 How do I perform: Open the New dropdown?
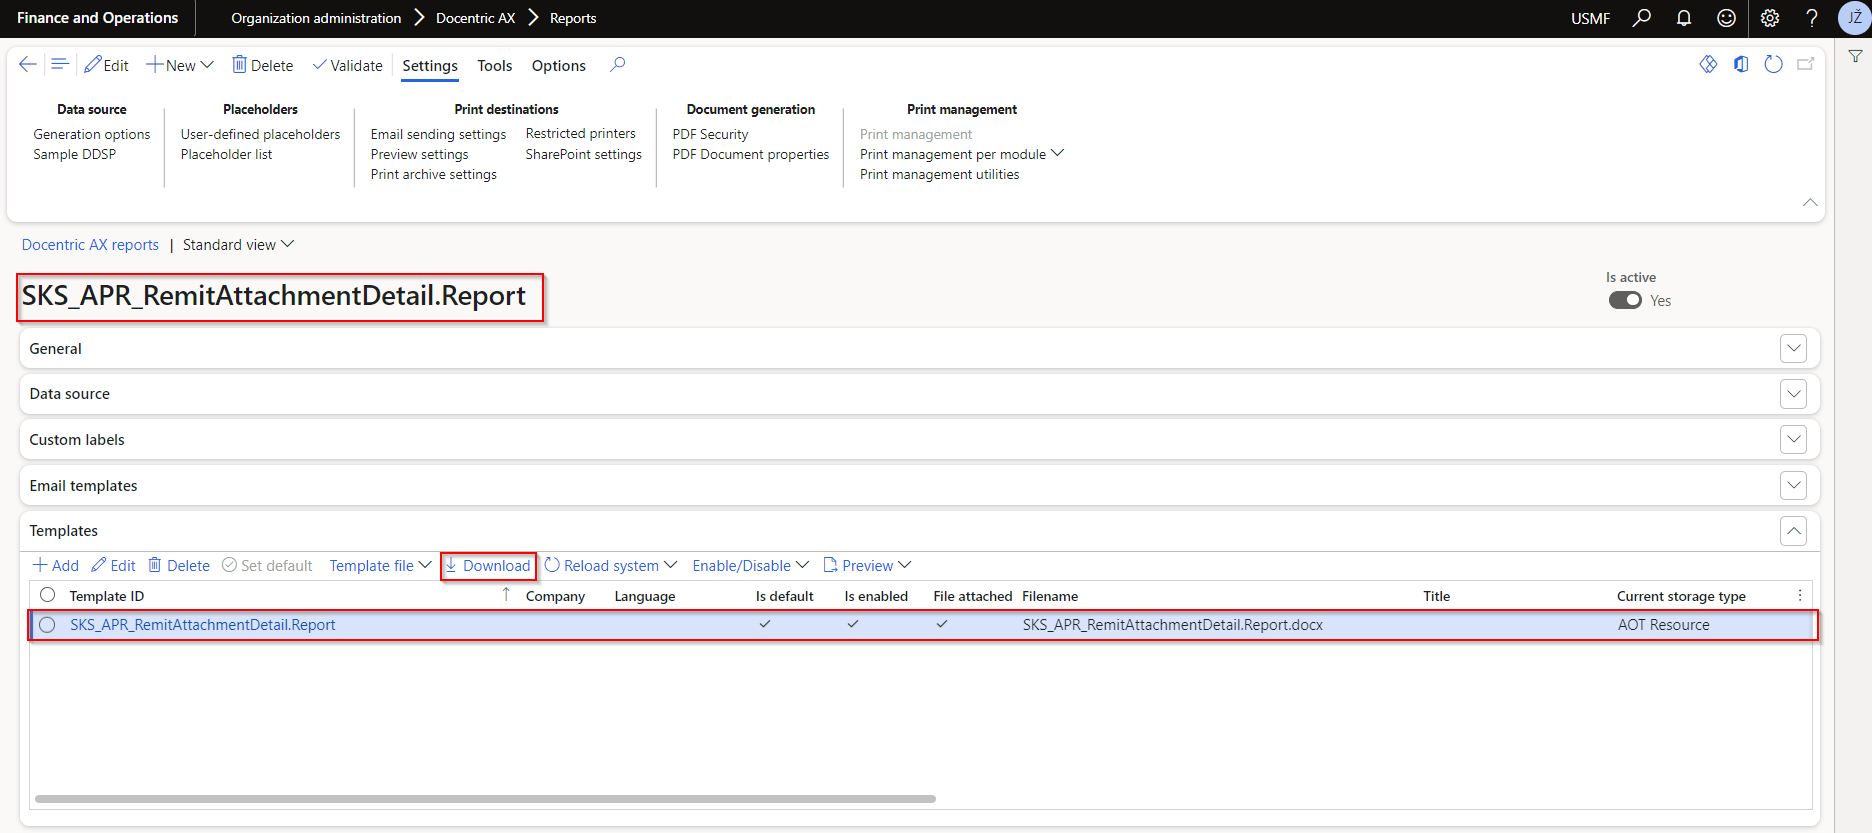click(180, 65)
